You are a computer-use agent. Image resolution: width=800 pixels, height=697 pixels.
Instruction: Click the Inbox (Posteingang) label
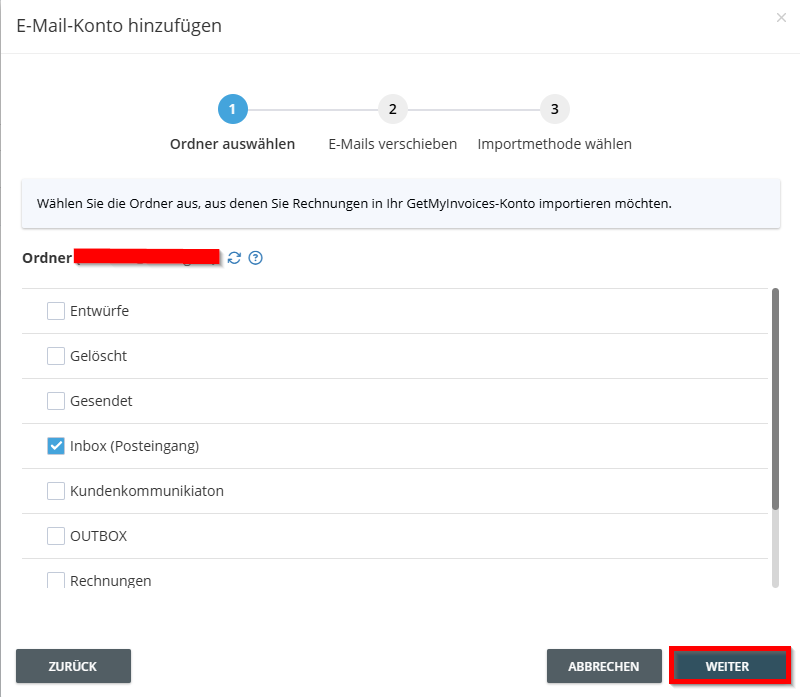(135, 446)
